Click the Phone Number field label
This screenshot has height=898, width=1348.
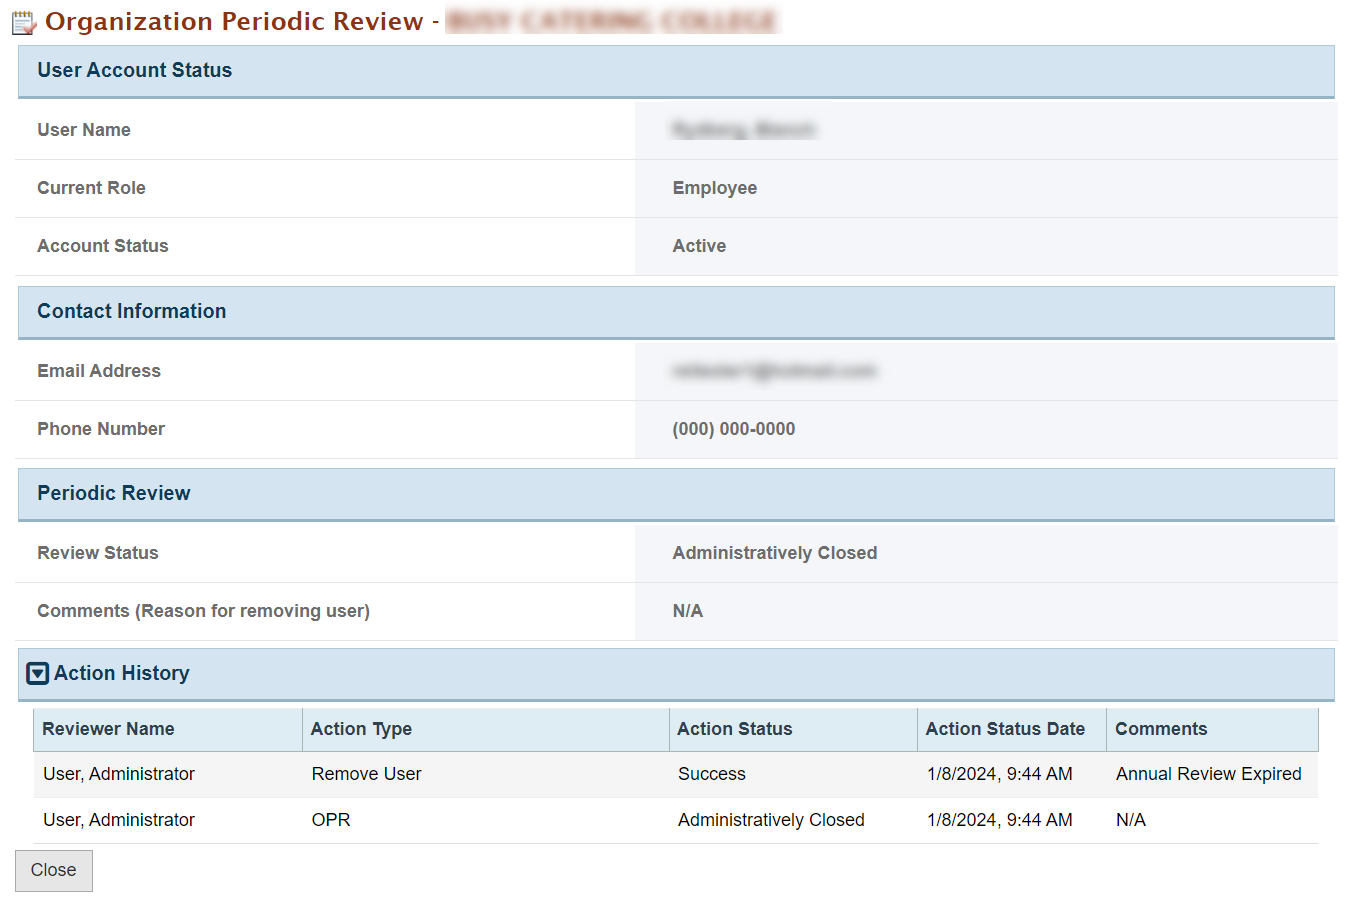click(x=101, y=429)
